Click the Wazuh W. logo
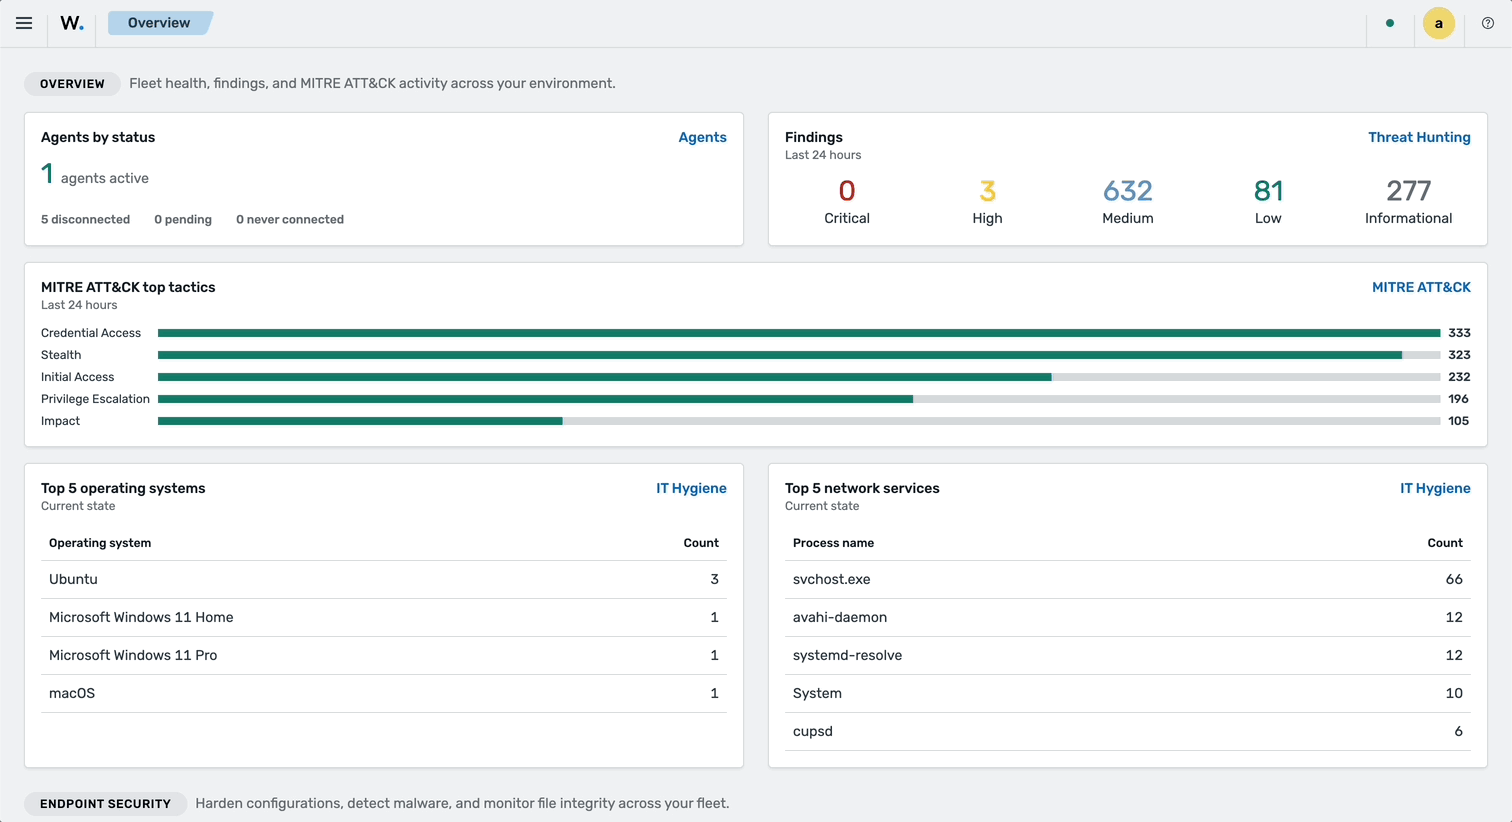Screen dimensions: 1512x822 [72, 23]
